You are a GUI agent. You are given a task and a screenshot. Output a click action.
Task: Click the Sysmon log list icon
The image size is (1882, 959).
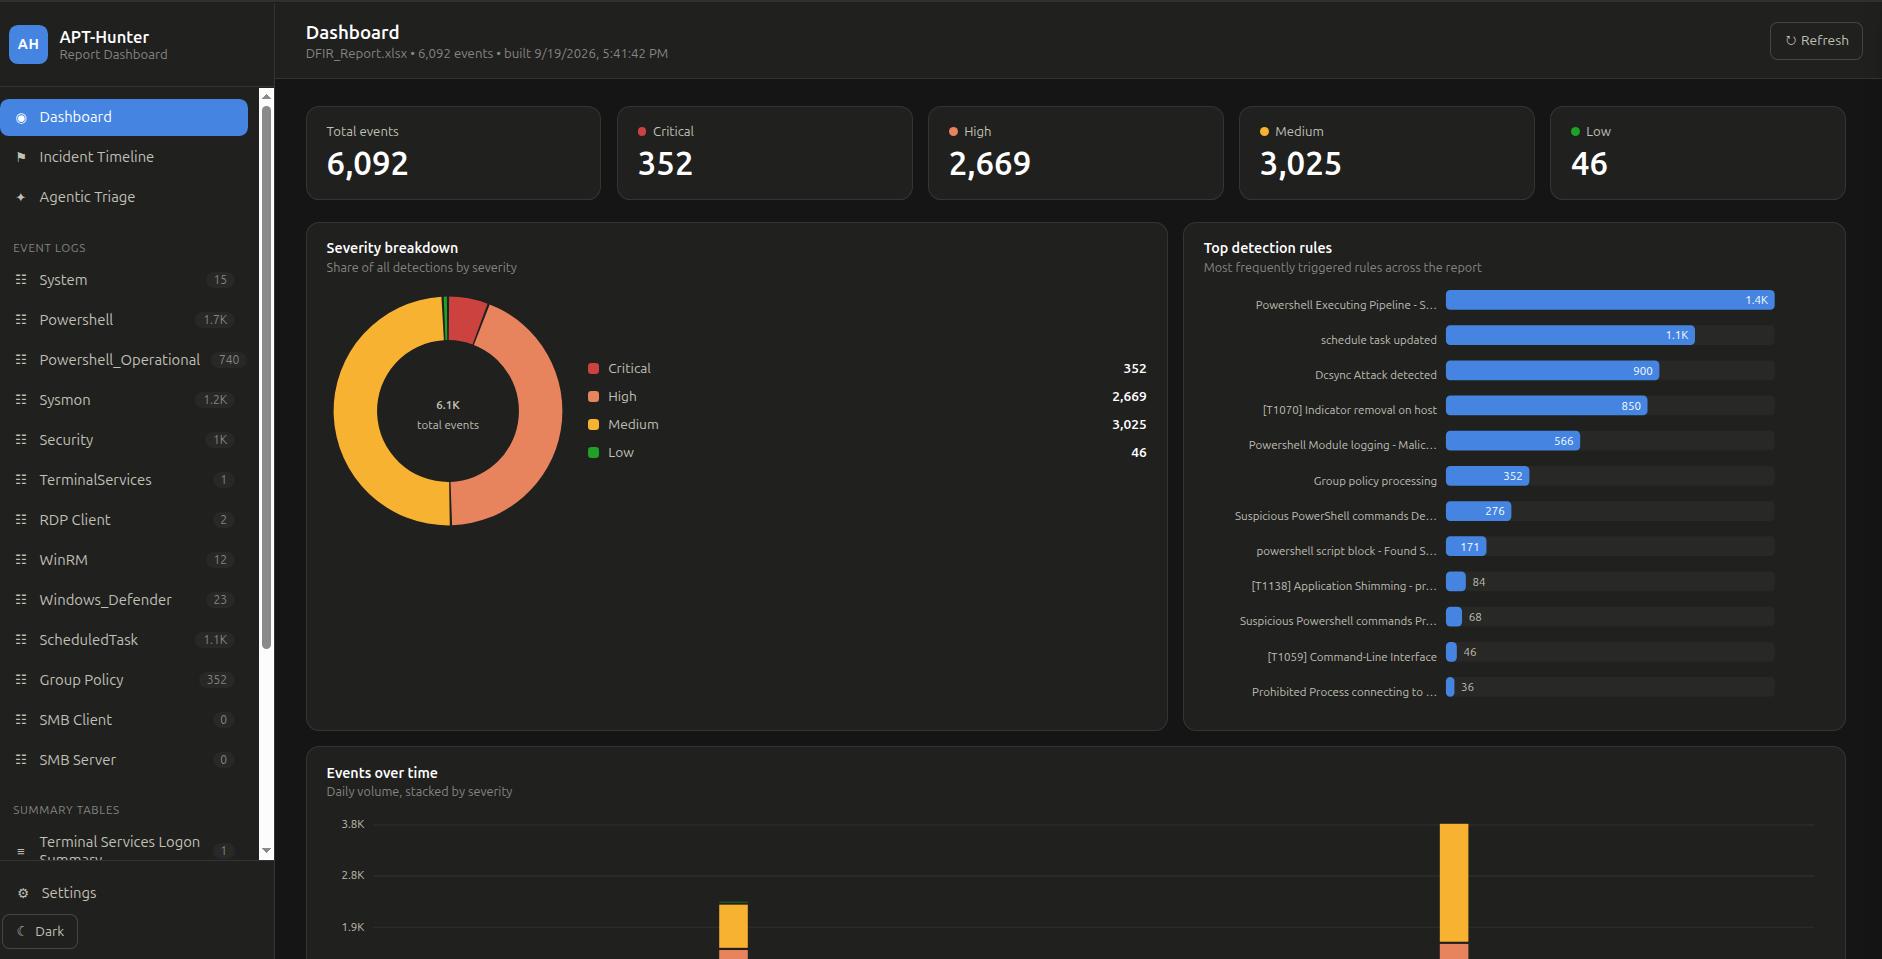coord(21,400)
